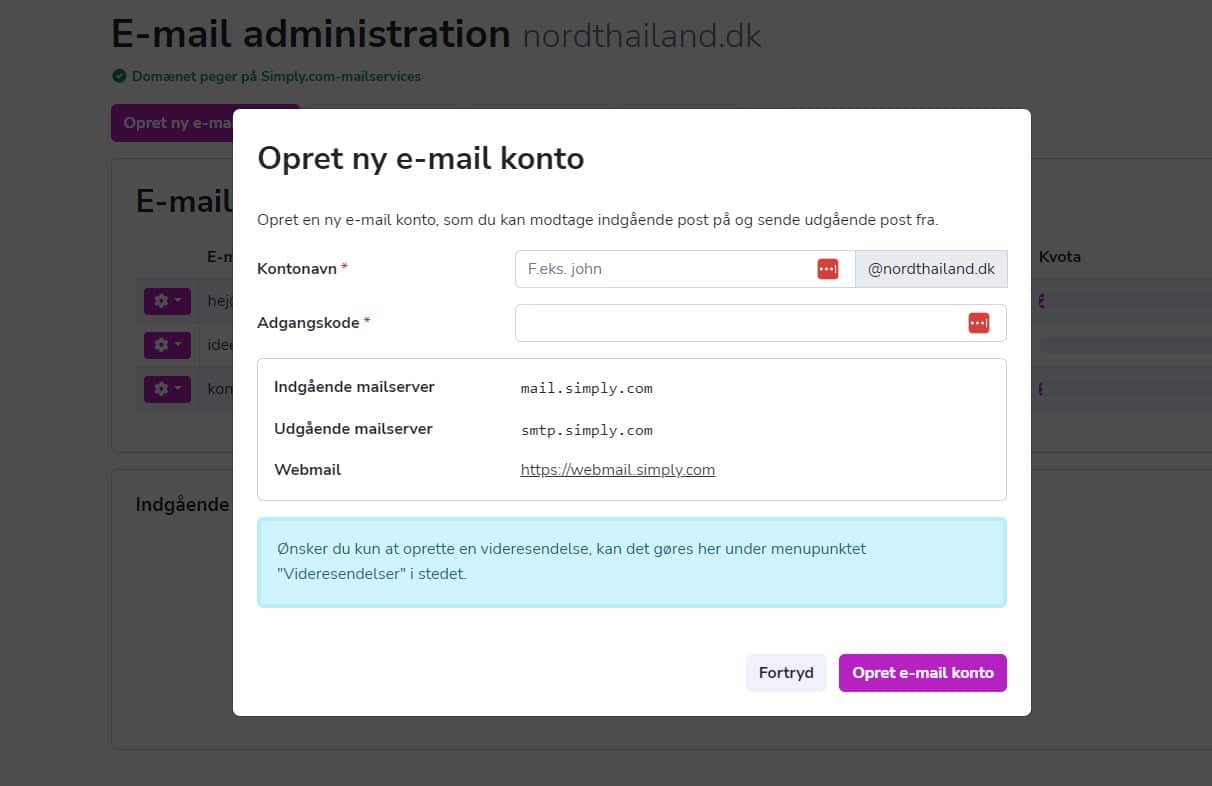
Task: Click the Udgående mailserver label
Action: (353, 429)
